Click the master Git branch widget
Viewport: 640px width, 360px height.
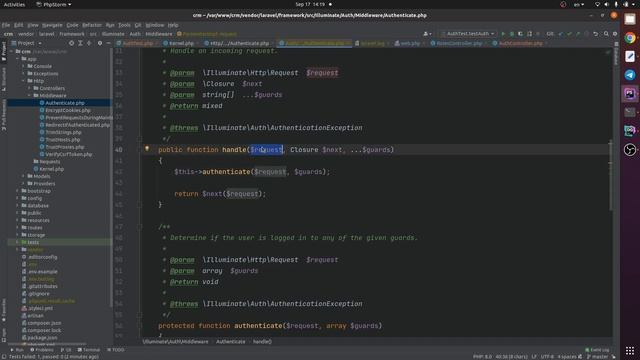(598, 357)
